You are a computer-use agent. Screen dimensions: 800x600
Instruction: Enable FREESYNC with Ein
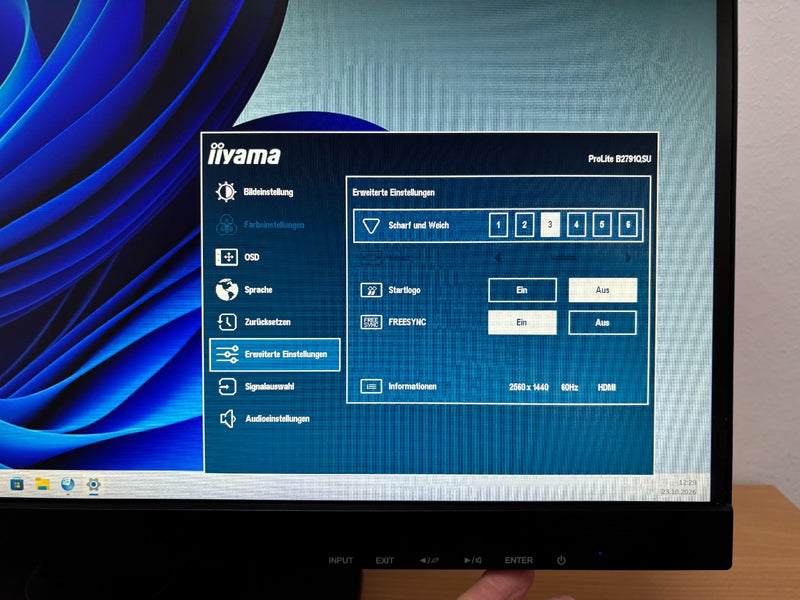522,322
